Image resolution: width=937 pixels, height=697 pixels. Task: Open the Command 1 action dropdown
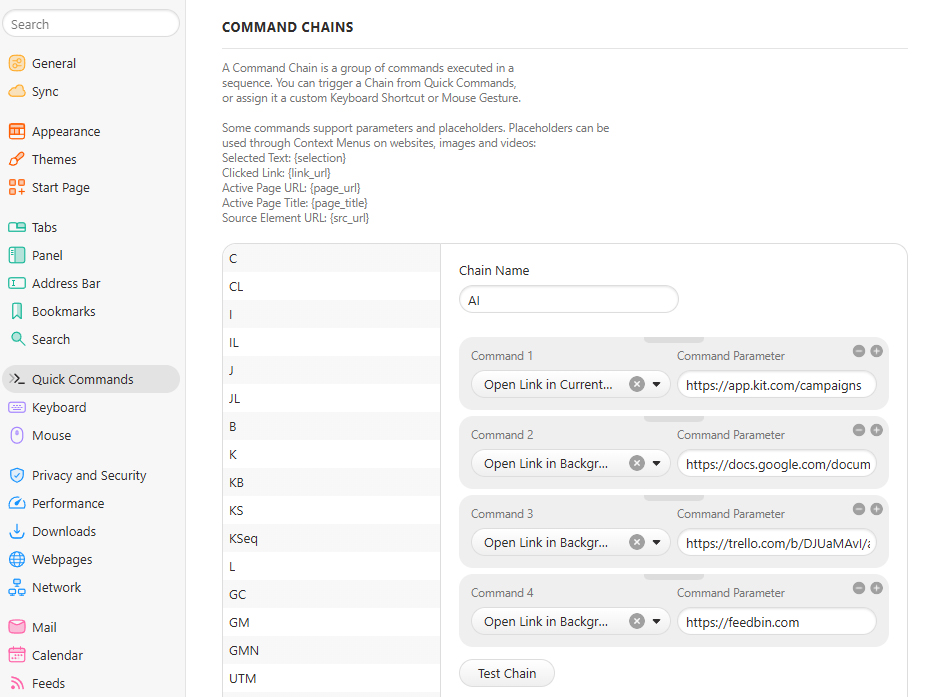[x=657, y=384]
